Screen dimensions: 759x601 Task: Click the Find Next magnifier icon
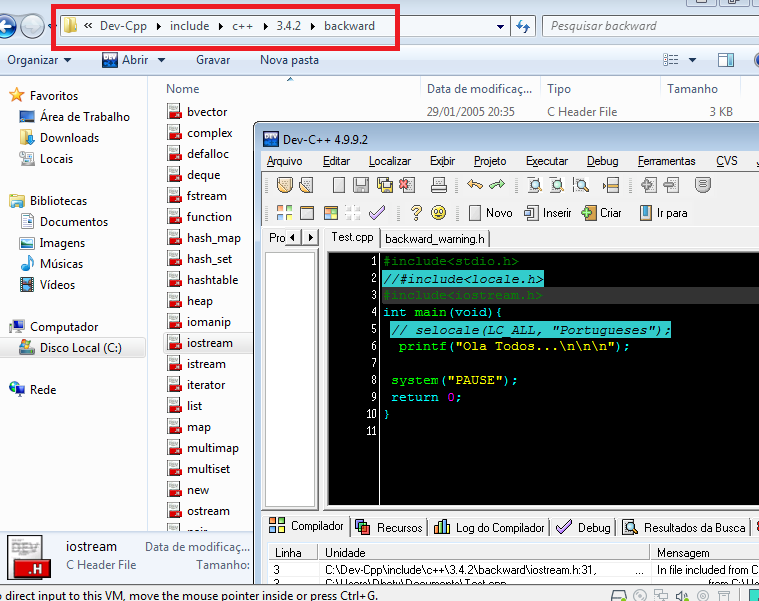[580, 185]
